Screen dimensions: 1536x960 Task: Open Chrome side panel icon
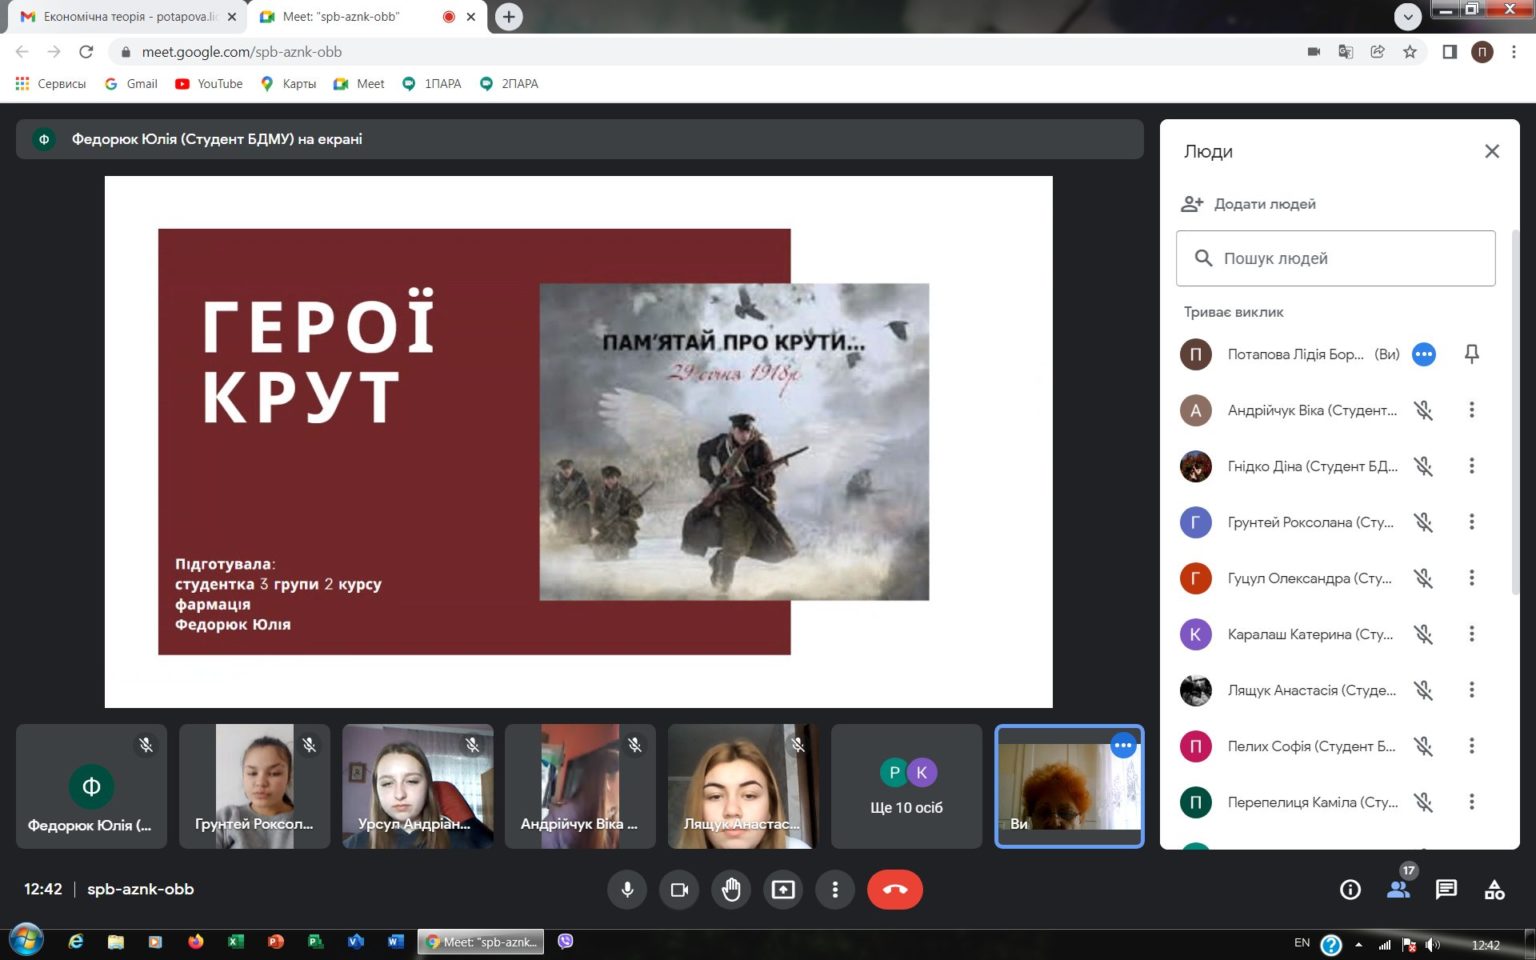point(1449,52)
